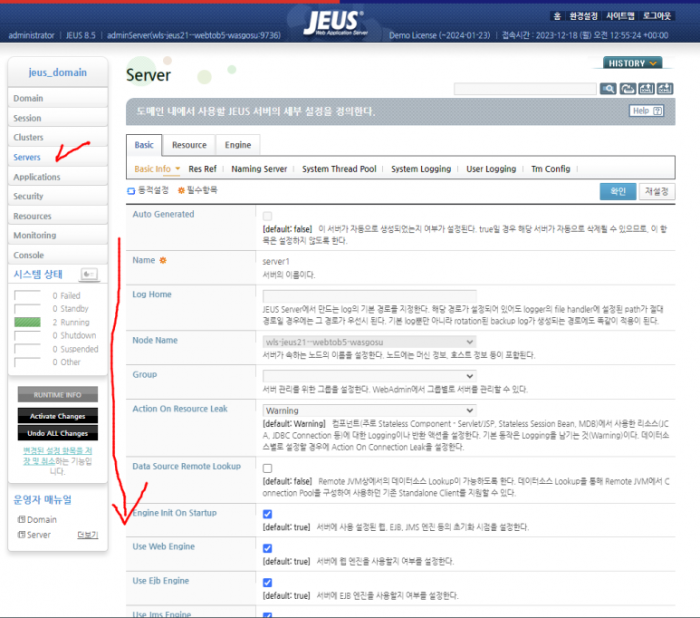Click the RUNTIME INFO button
The image size is (700, 618).
(x=58, y=395)
